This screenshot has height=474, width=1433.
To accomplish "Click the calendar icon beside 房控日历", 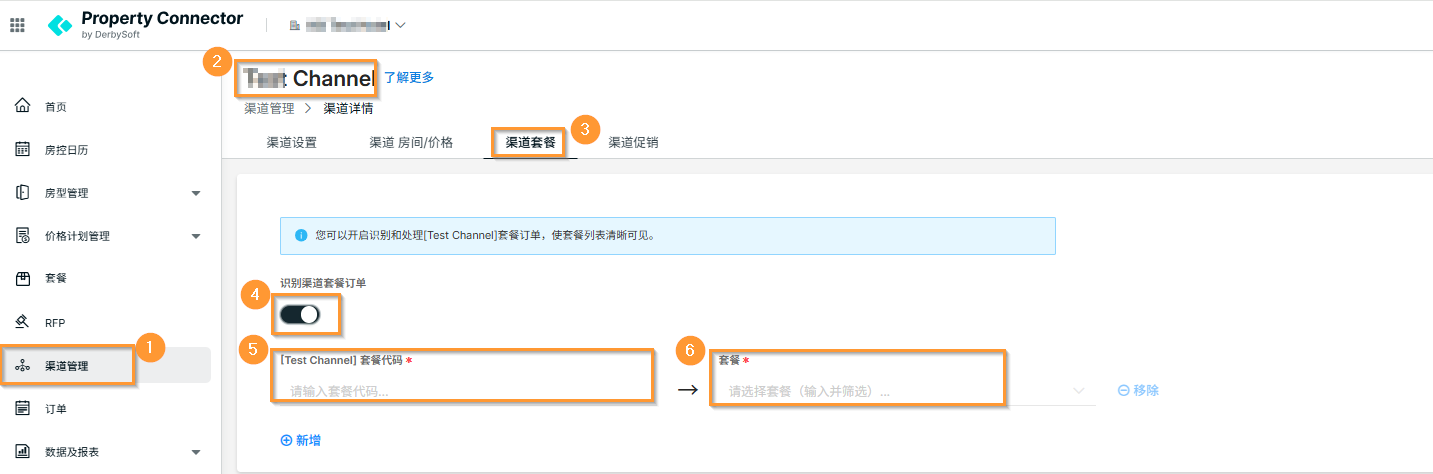I will click(x=22, y=150).
